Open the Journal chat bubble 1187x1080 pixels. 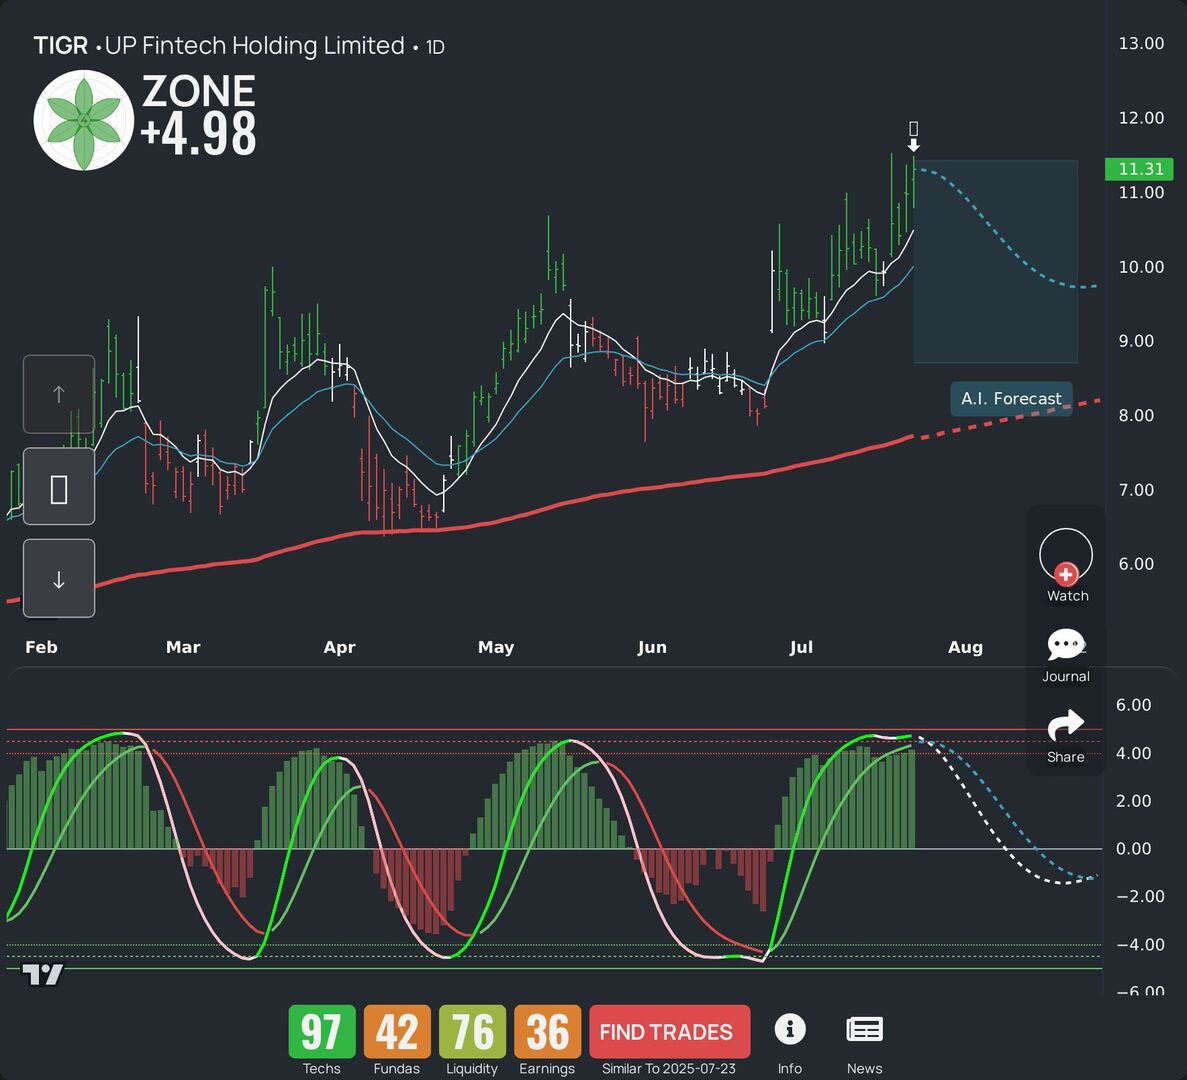[1066, 655]
